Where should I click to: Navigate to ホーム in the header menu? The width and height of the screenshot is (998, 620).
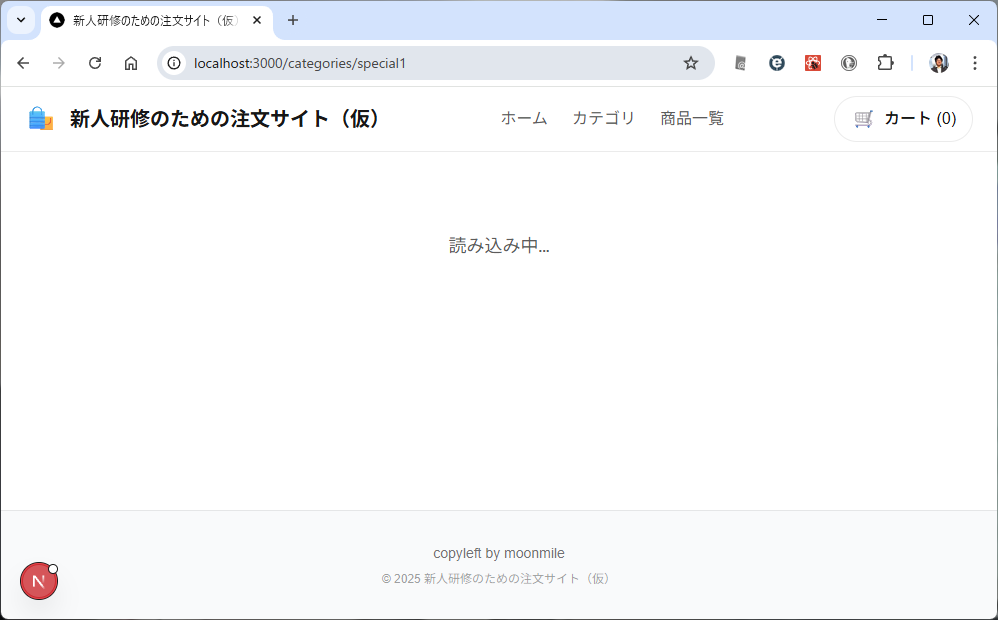(x=524, y=118)
